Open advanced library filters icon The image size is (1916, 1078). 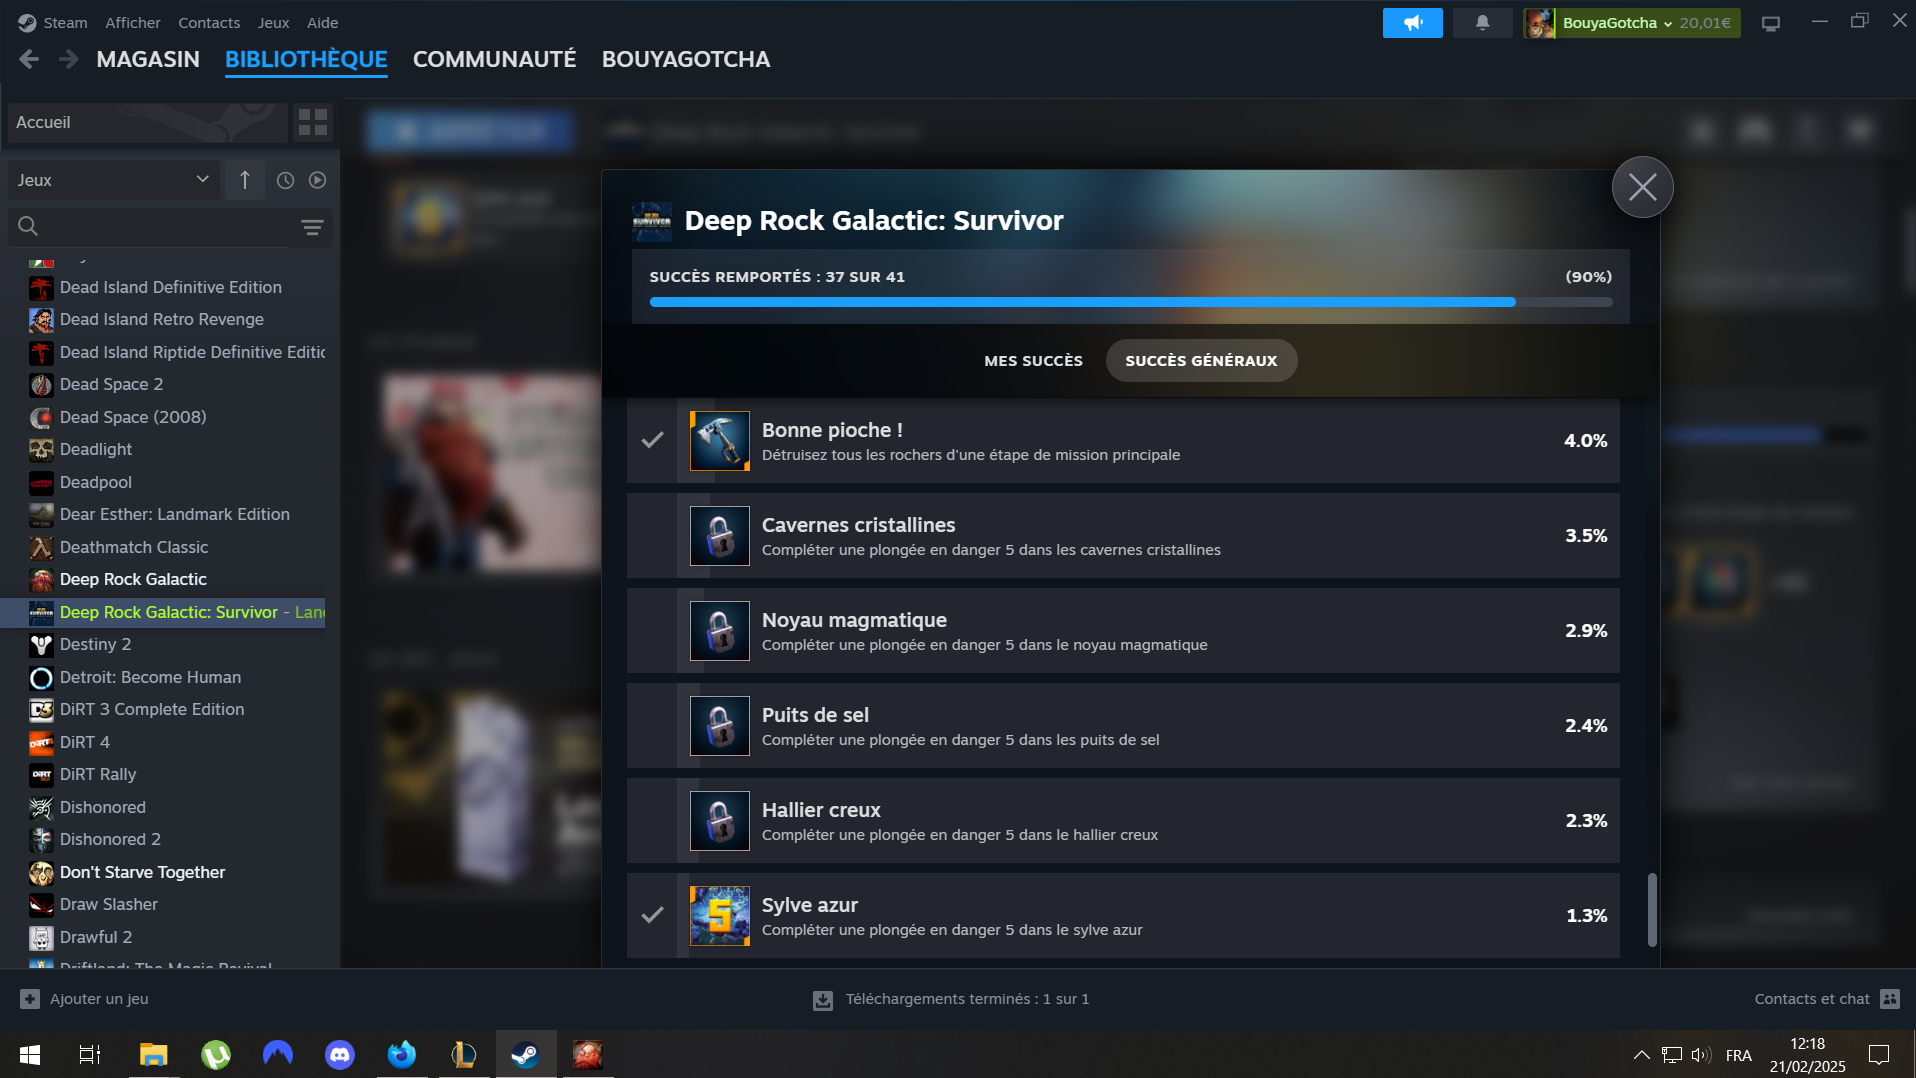click(312, 227)
